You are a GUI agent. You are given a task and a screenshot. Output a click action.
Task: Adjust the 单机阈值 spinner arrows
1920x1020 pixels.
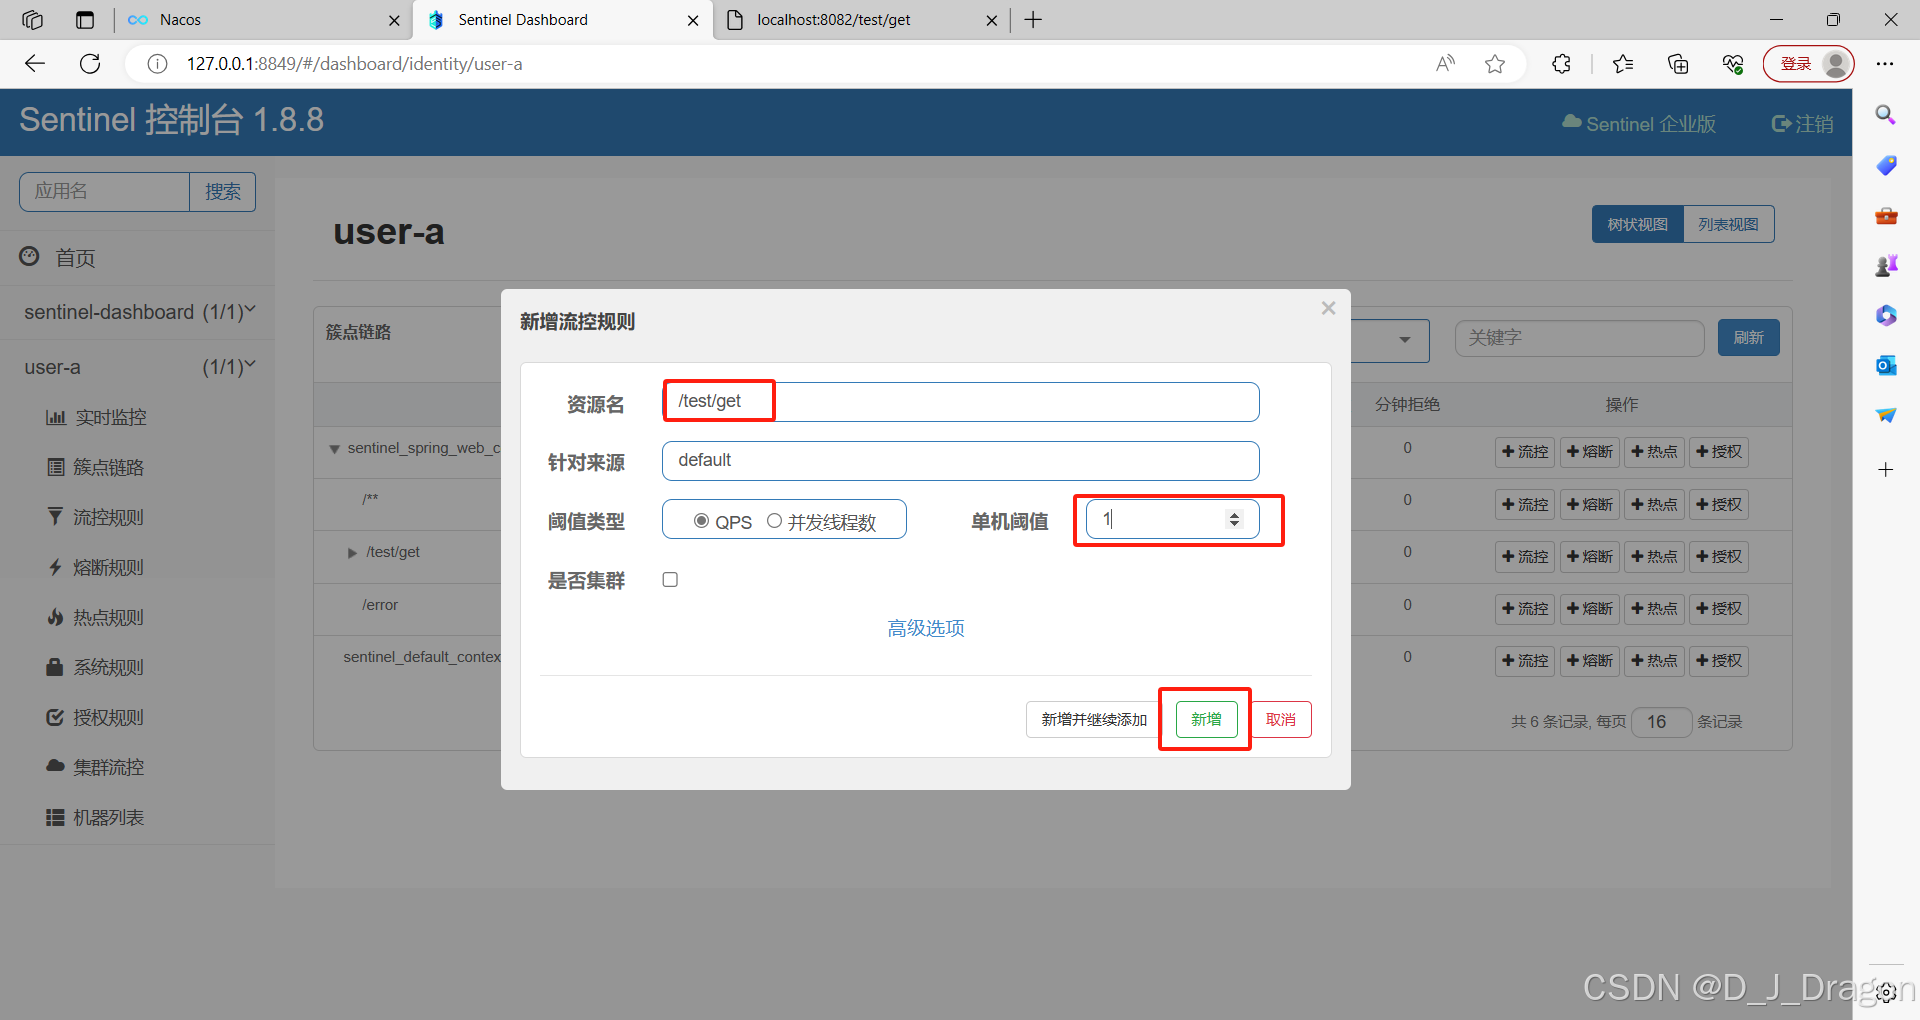click(1234, 519)
